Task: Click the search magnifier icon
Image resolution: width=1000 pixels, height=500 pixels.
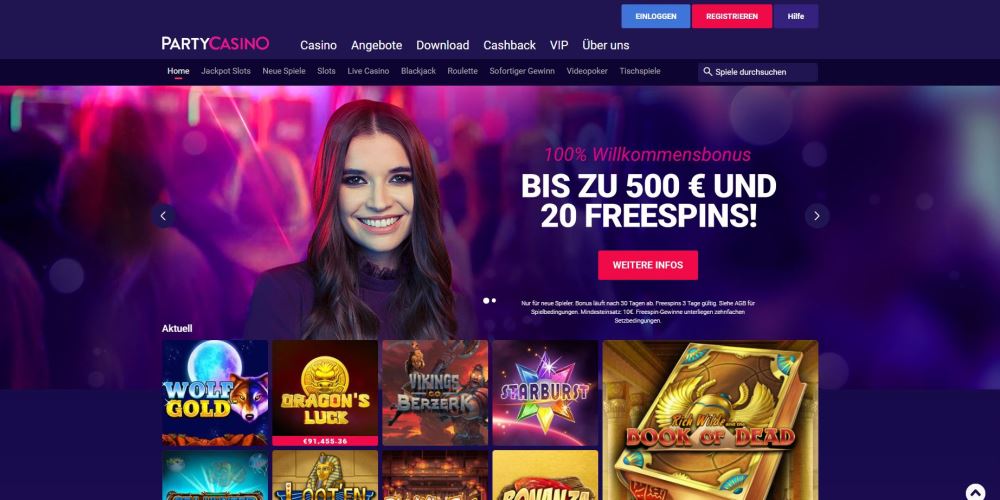Action: [707, 72]
